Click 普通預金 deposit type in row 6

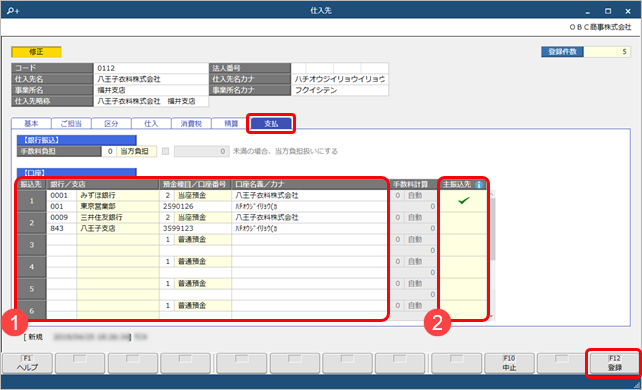click(203, 306)
